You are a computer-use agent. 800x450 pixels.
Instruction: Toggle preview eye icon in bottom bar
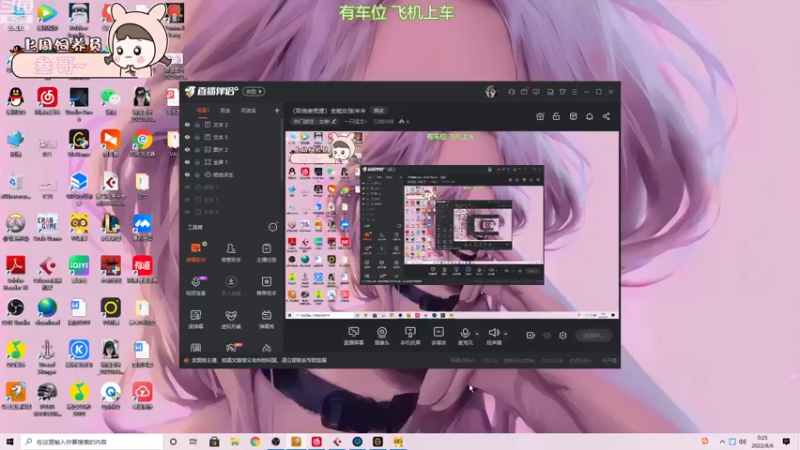coord(547,335)
